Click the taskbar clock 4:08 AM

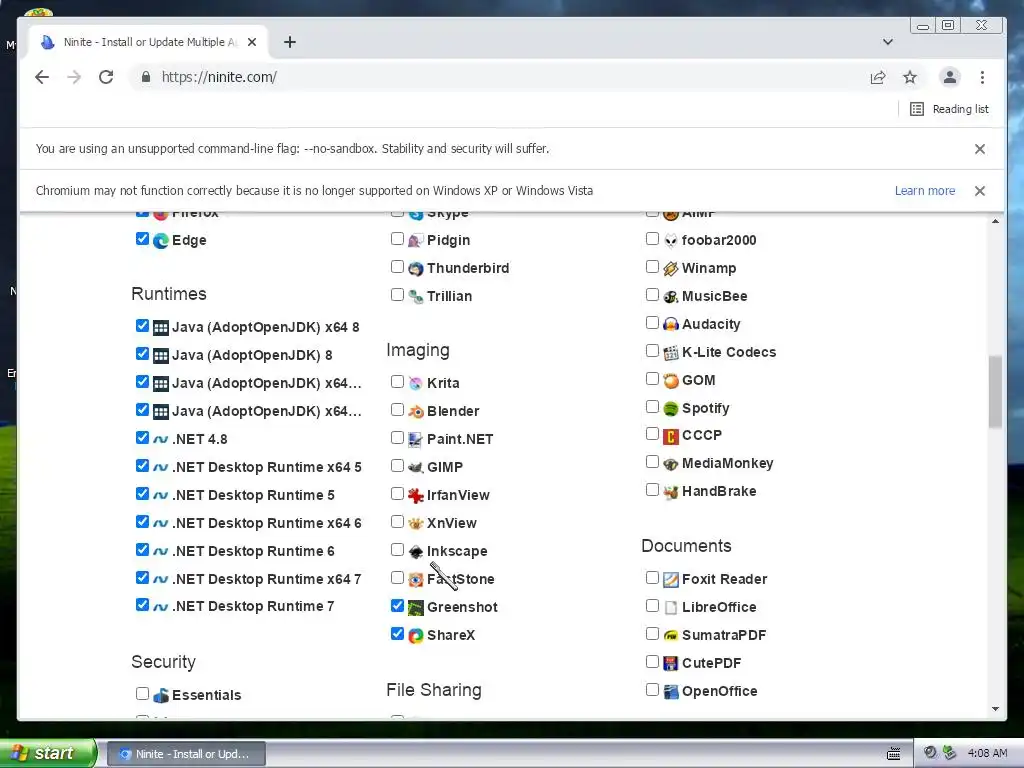pyautogui.click(x=987, y=753)
